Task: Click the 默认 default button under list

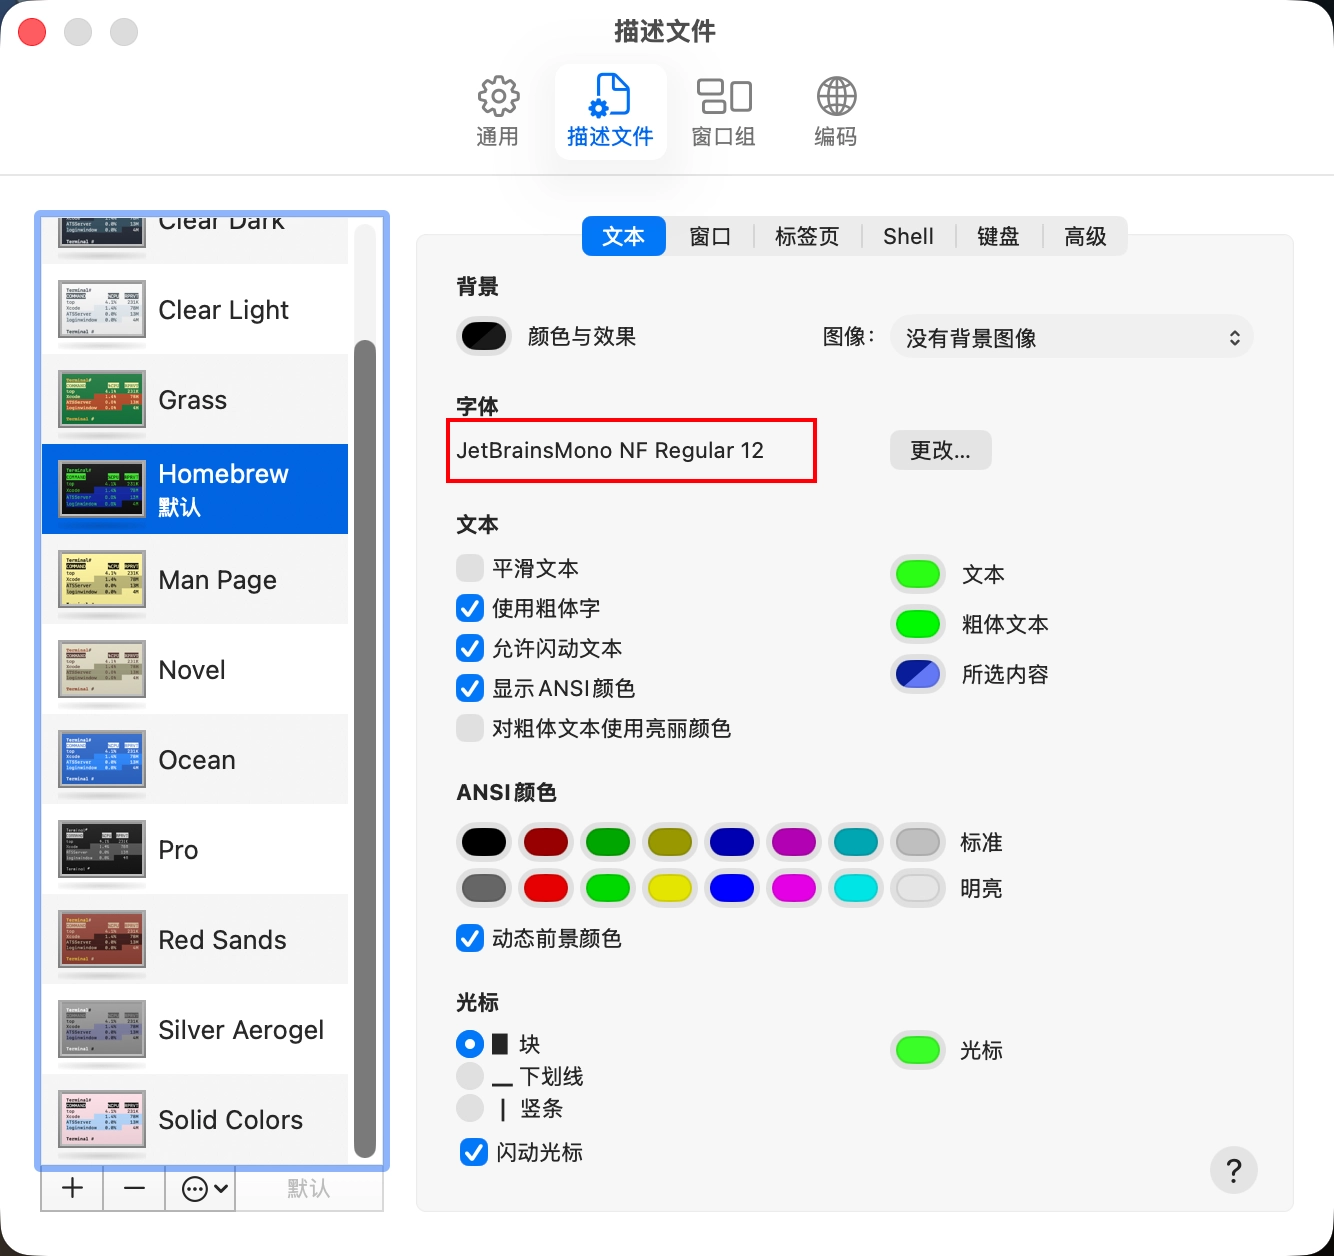Action: click(x=308, y=1188)
